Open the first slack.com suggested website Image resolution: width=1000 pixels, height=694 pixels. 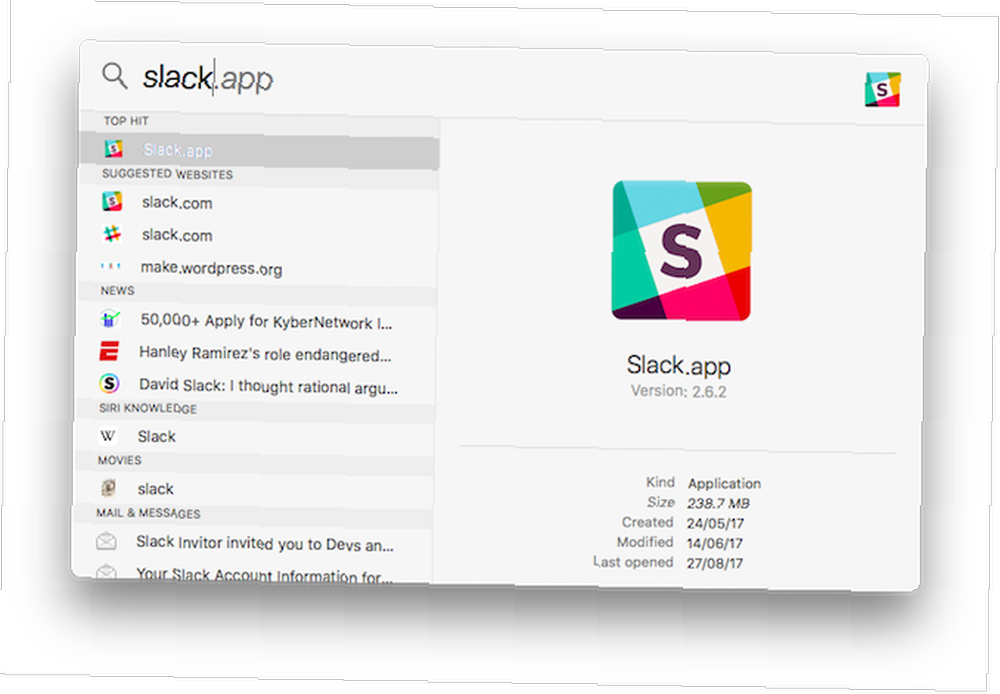coord(258,203)
